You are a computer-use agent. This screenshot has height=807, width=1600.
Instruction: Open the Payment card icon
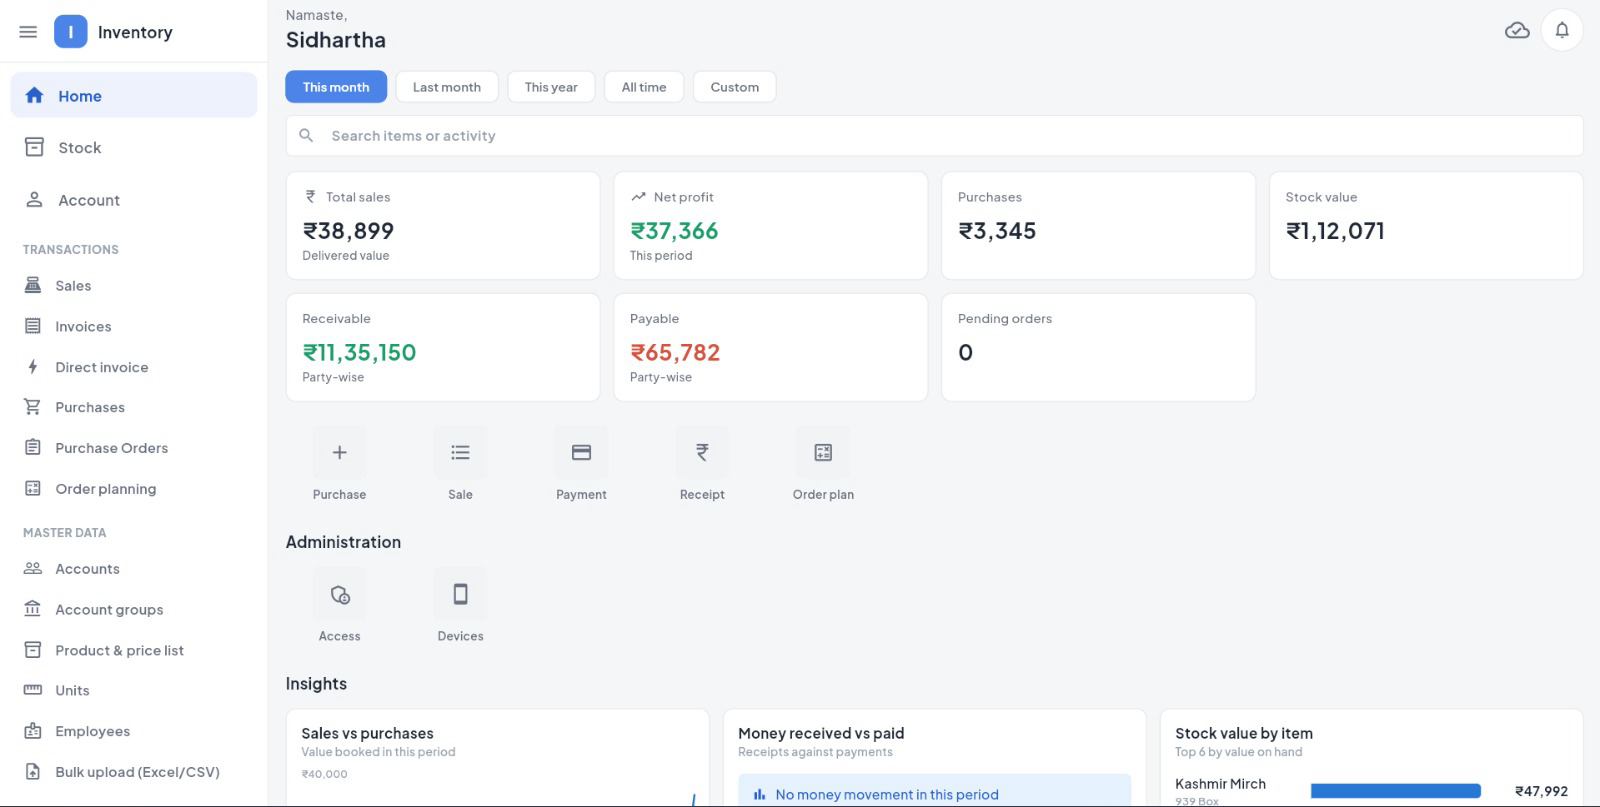coord(581,453)
